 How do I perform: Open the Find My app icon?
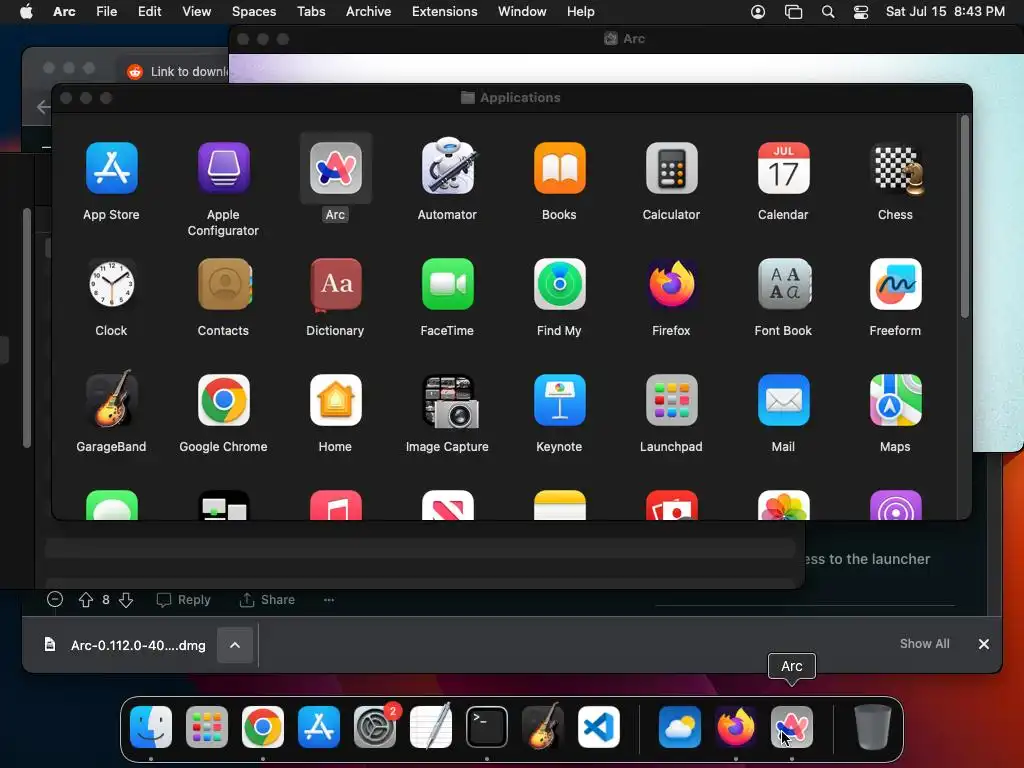(x=560, y=284)
